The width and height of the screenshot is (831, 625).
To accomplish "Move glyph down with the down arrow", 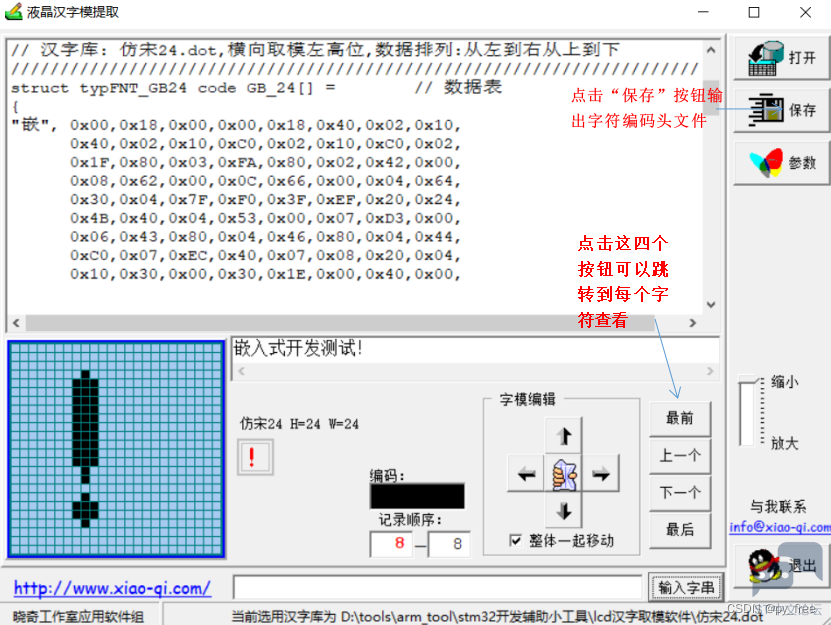I will (563, 510).
